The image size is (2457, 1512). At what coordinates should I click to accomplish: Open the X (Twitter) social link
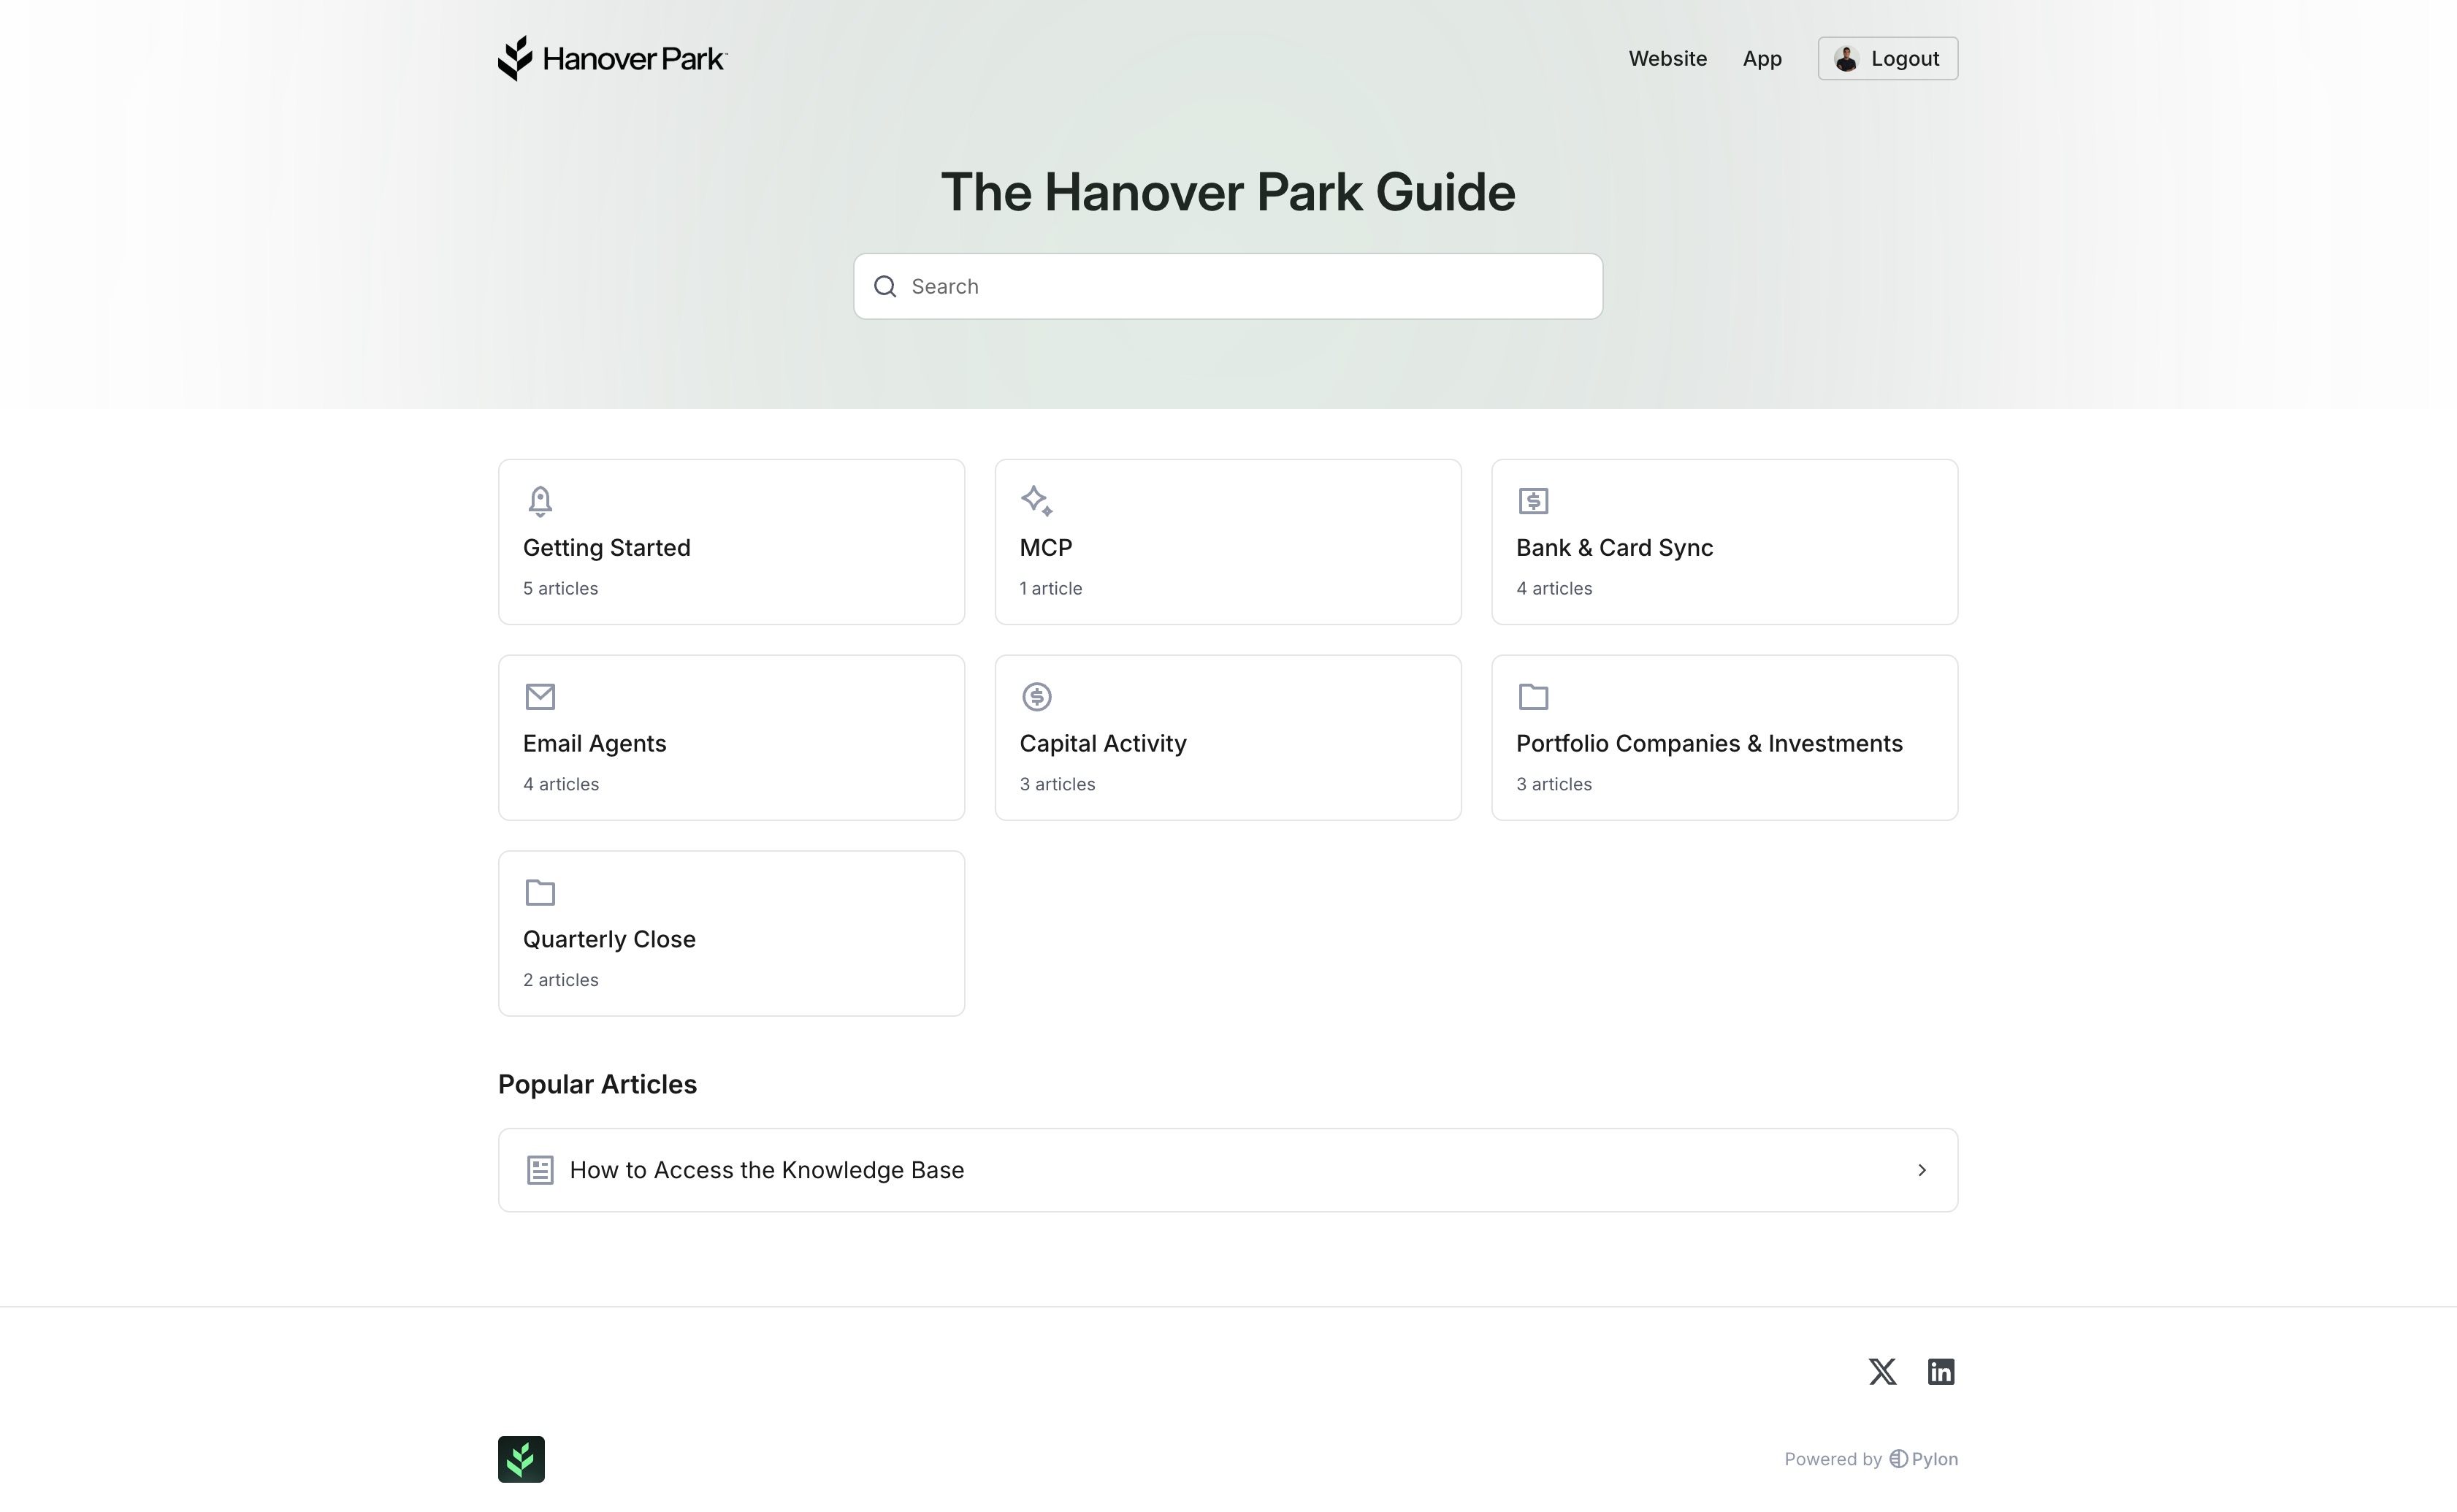[x=1882, y=1371]
